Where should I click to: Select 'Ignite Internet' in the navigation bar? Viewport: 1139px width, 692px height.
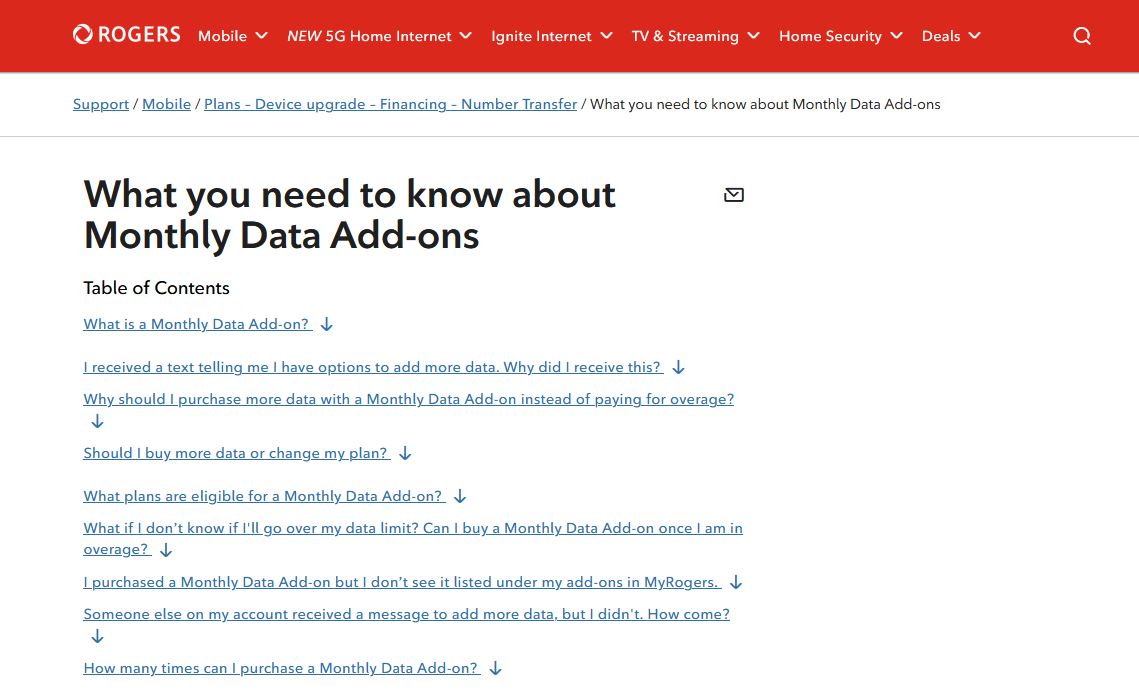tap(540, 36)
